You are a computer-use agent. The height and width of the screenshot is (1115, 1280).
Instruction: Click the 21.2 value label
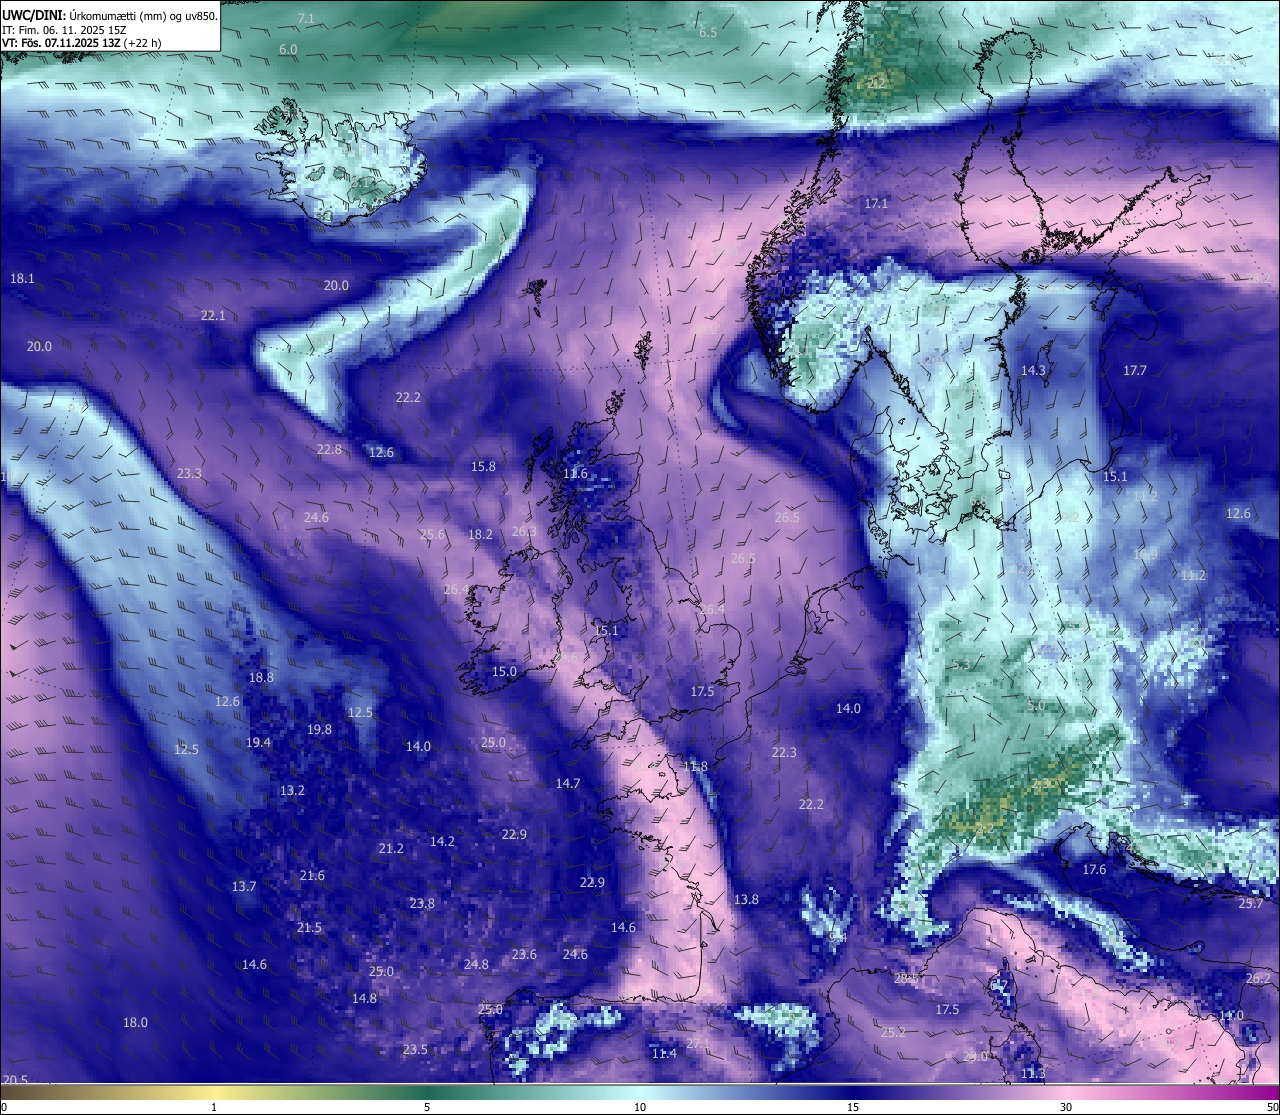point(391,849)
